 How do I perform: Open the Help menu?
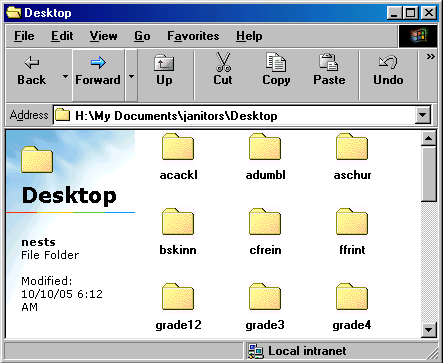[x=249, y=36]
